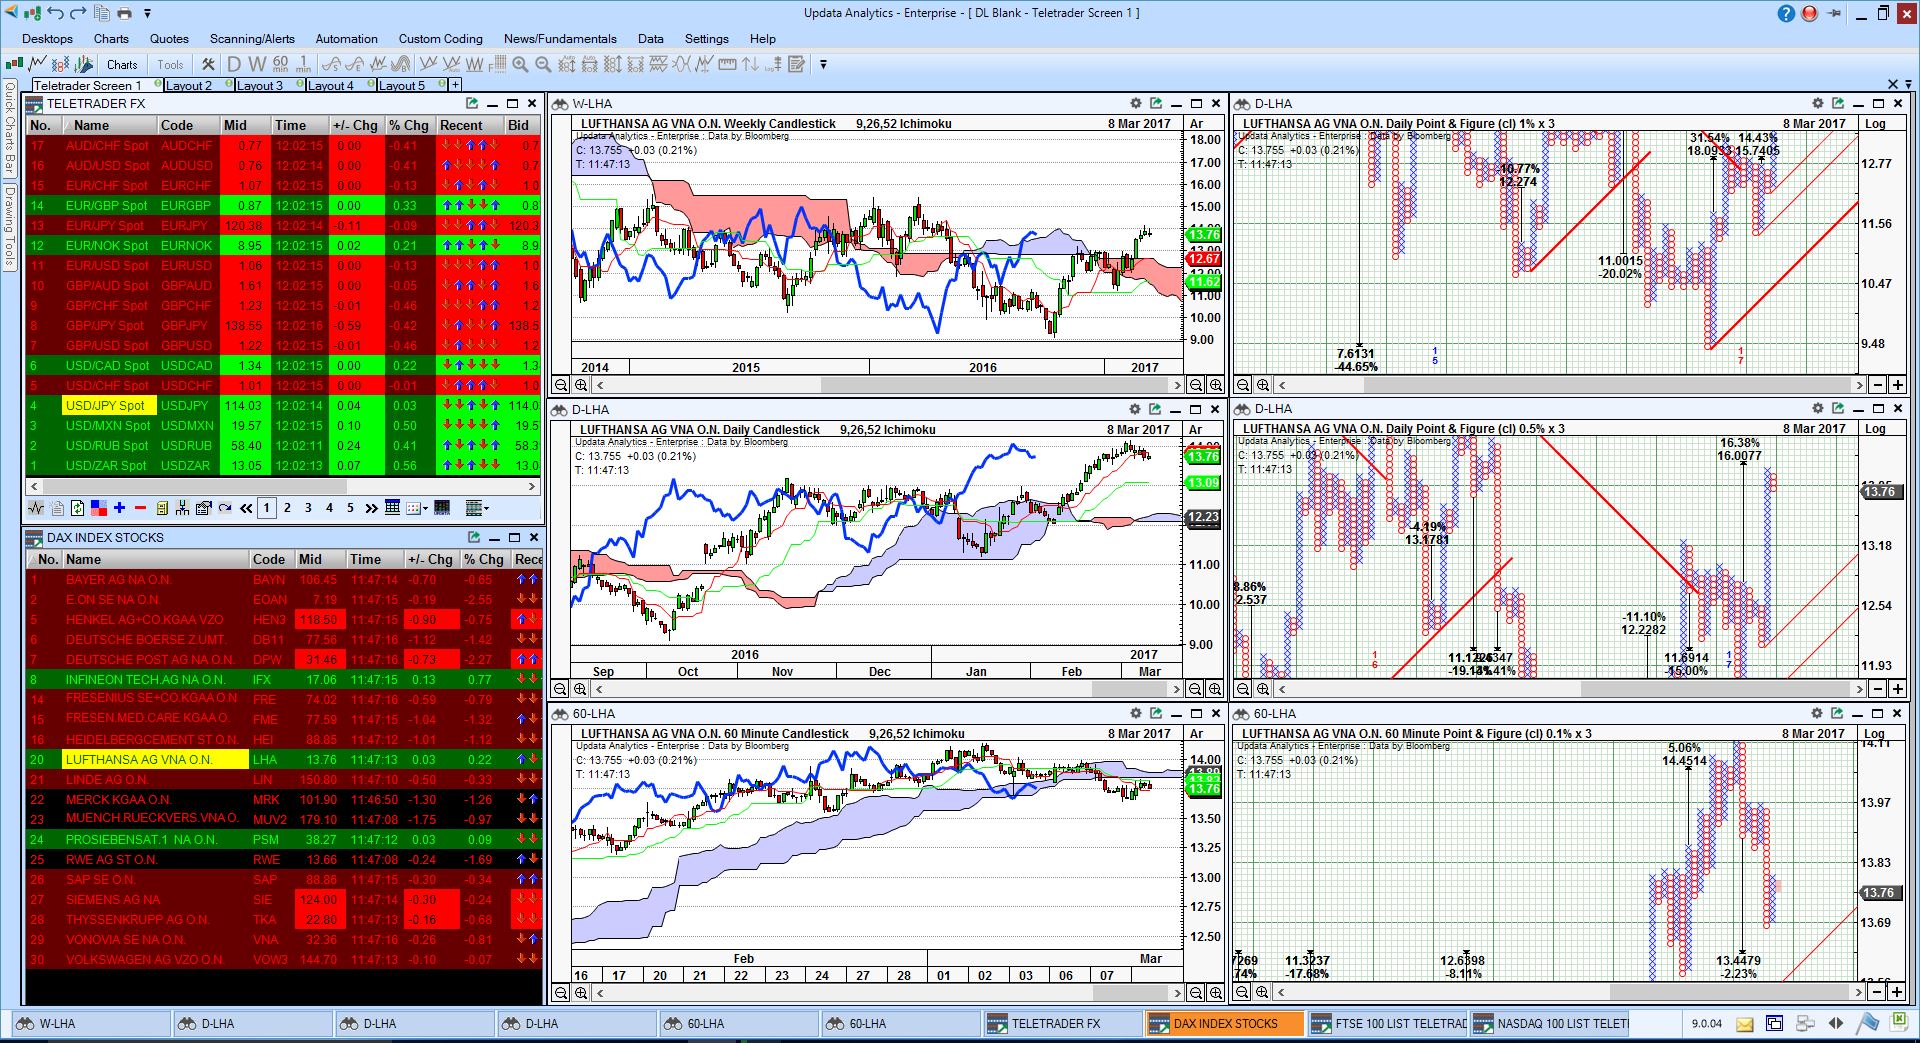Click the line chart icon at far left of toolbar
The width and height of the screenshot is (1920, 1043).
38,64
